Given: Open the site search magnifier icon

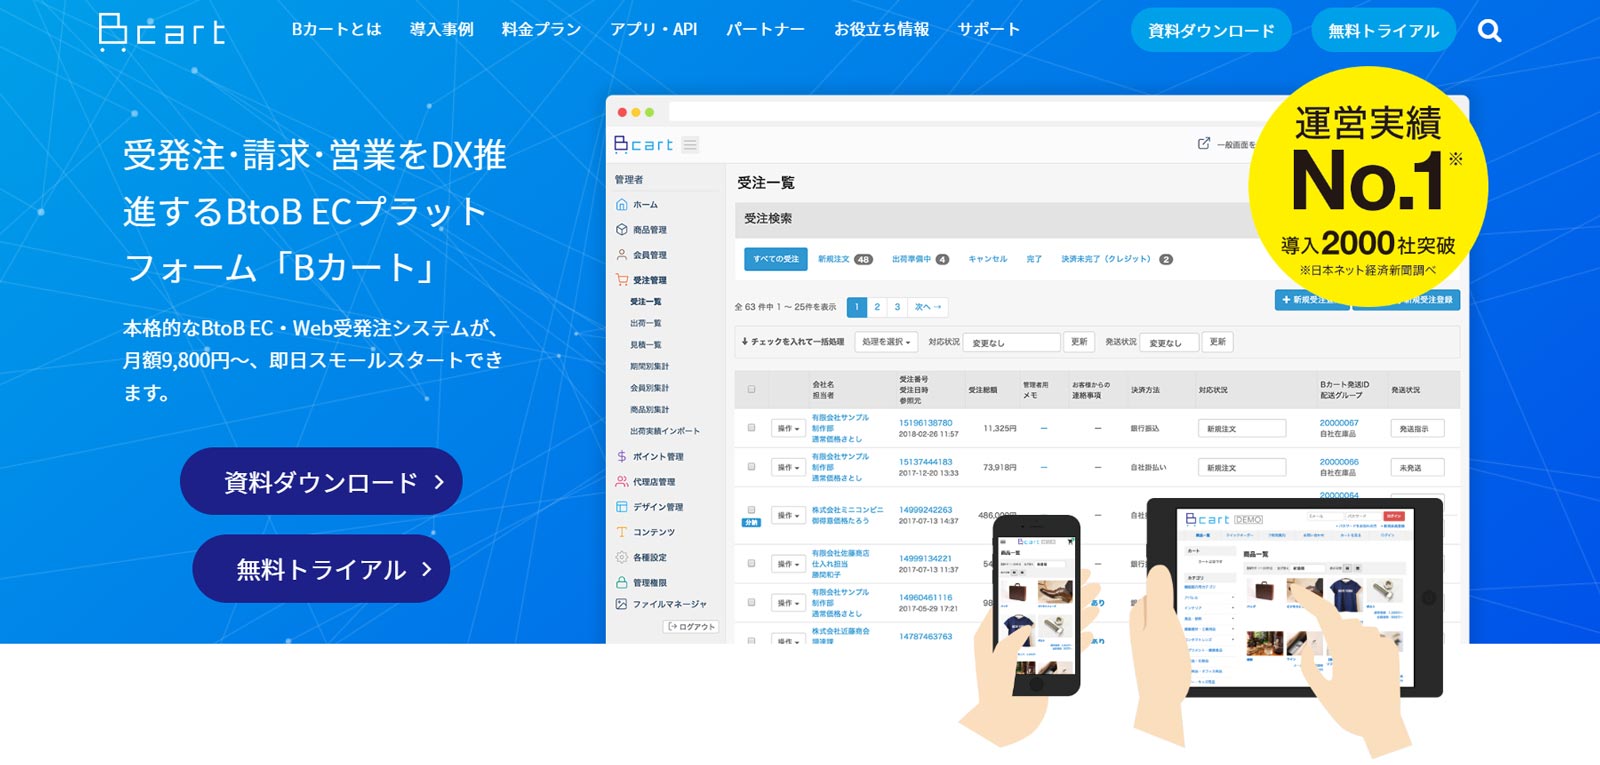Looking at the screenshot, I should tap(1489, 31).
